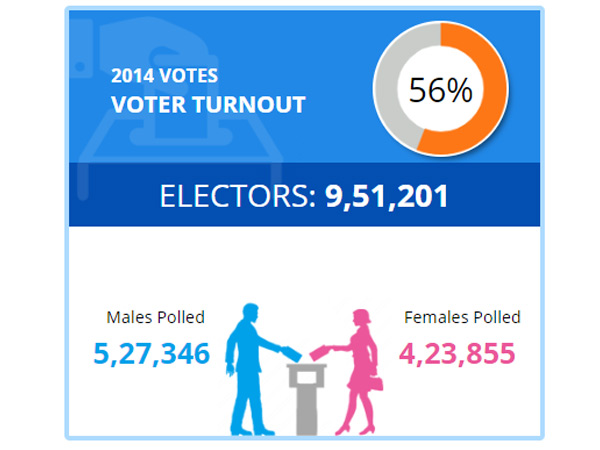Select the males polled number 5,27,346
Viewport: 600px width, 450px height.
click(x=152, y=352)
